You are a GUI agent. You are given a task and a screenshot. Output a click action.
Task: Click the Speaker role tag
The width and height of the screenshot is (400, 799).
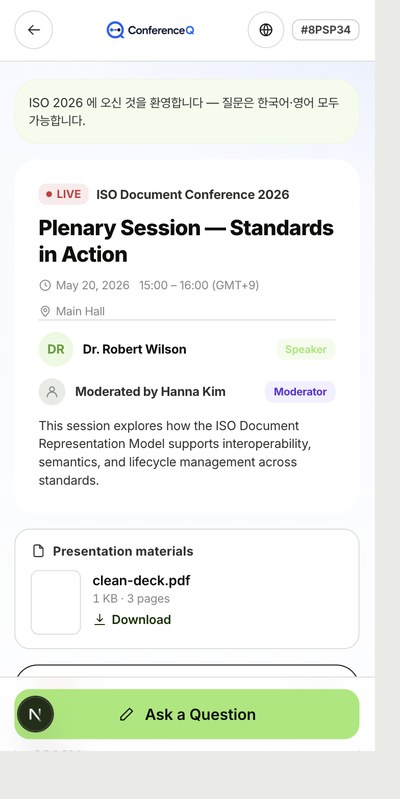306,350
